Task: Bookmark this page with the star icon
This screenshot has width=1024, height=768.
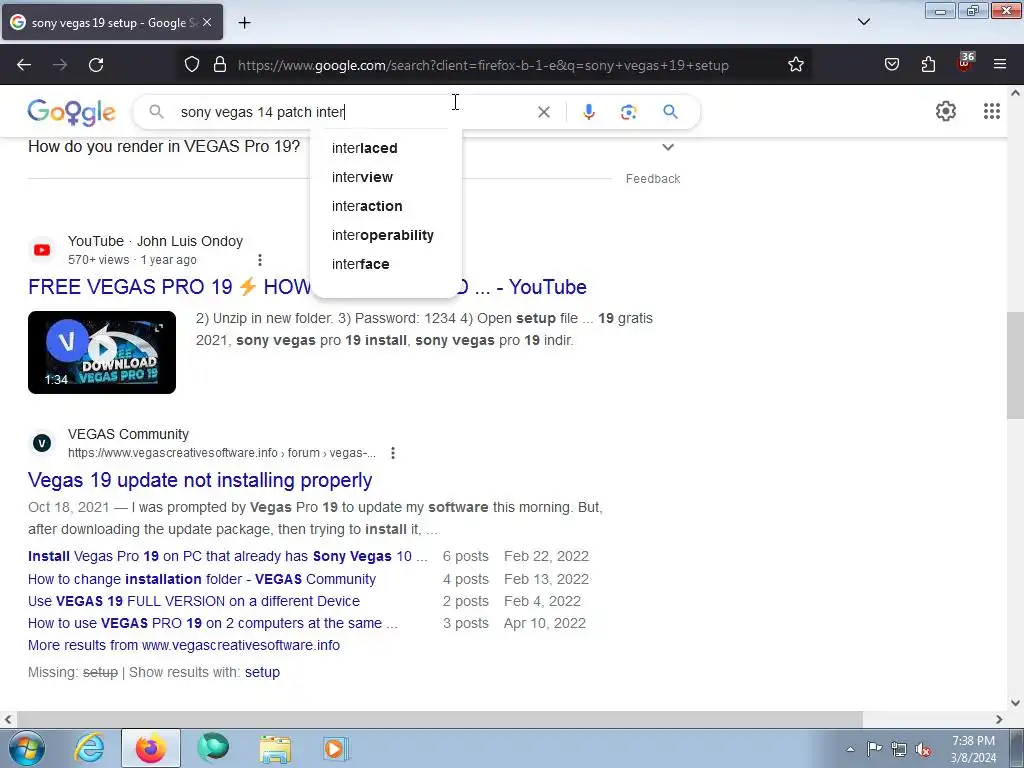Action: tap(795, 65)
